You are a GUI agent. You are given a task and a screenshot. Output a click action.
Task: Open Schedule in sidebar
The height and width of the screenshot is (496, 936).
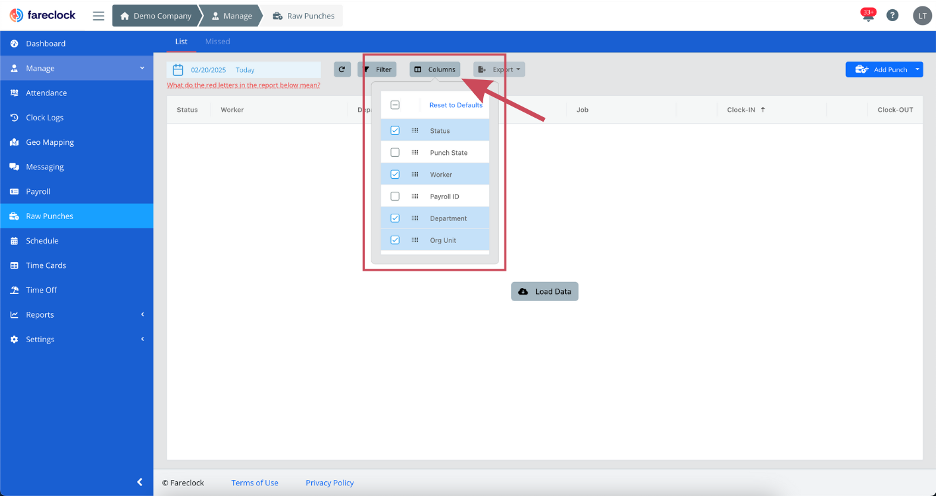point(76,241)
